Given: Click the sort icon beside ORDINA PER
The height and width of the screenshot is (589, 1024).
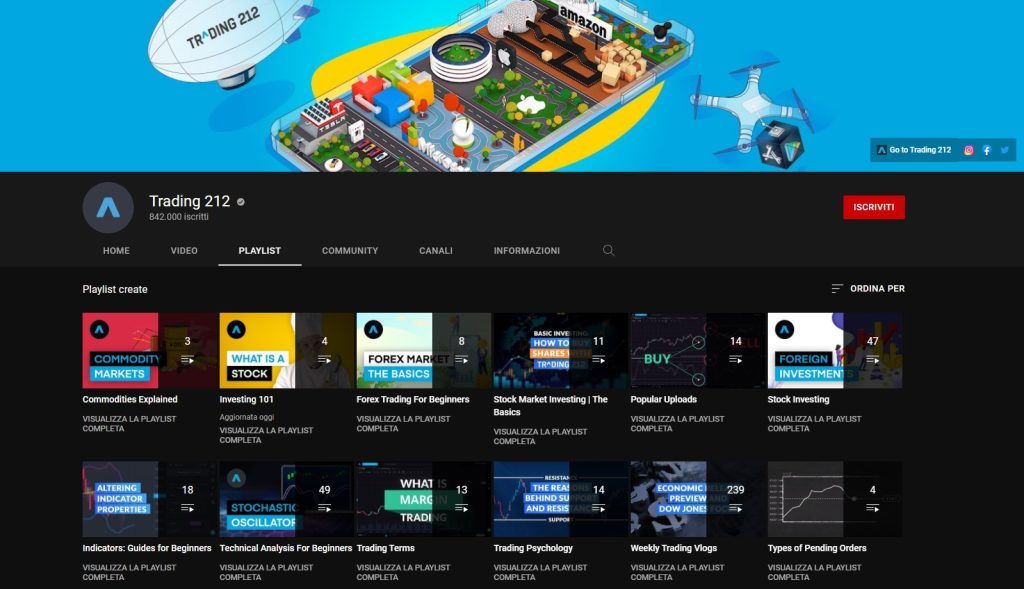Looking at the screenshot, I should 838,287.
